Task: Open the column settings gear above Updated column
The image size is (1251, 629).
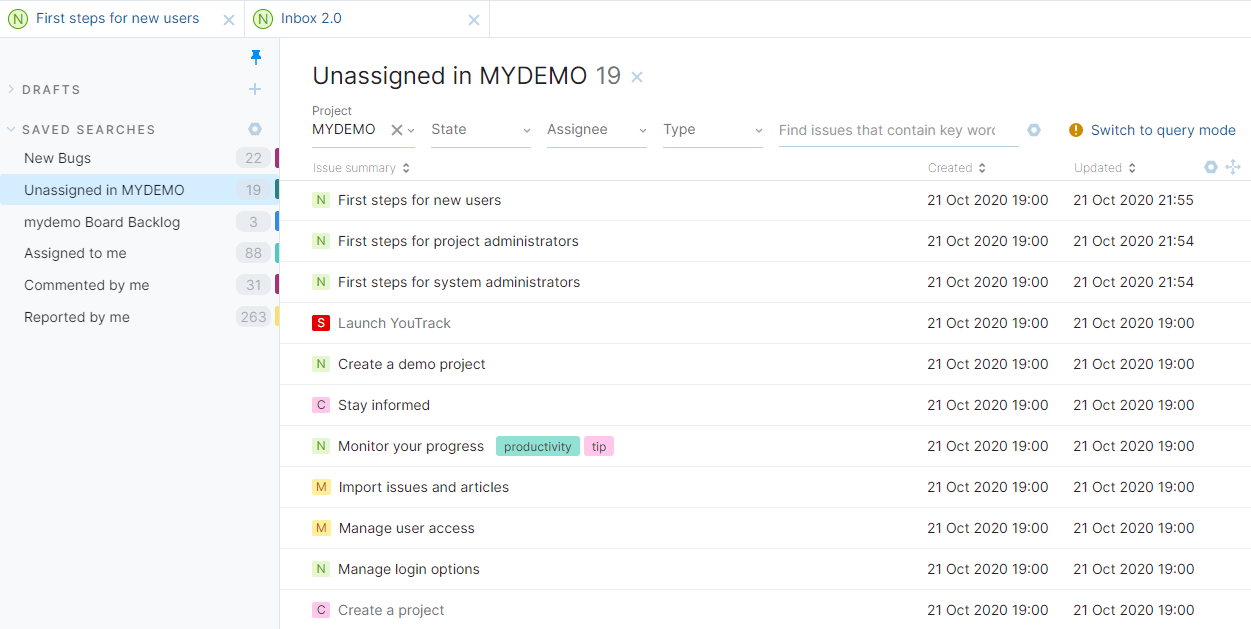Action: point(1211,167)
